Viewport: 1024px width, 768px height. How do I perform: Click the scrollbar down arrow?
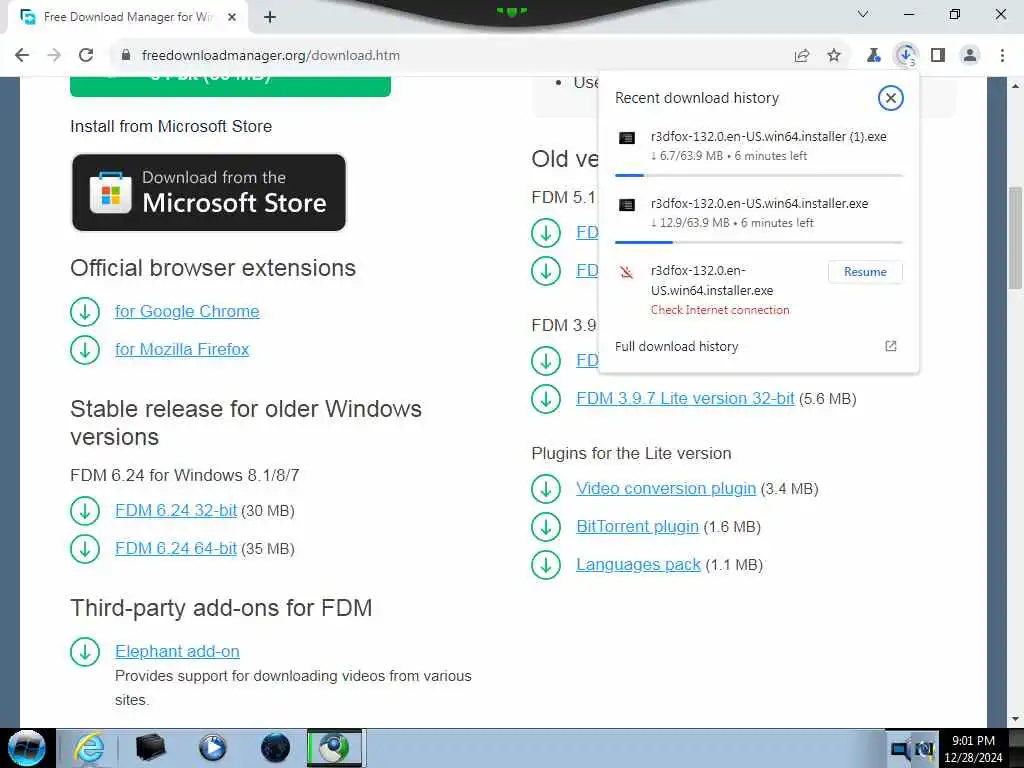[1015, 720]
